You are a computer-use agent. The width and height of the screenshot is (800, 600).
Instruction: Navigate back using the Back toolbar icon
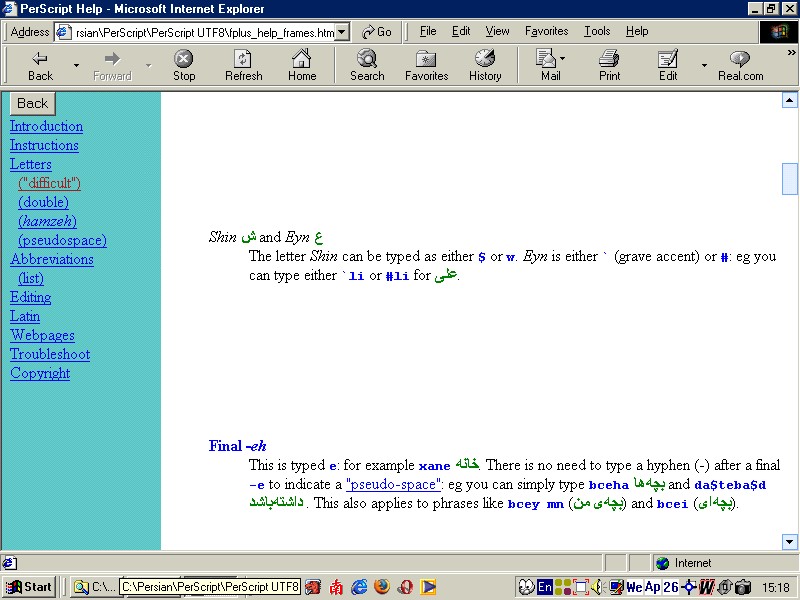pyautogui.click(x=40, y=65)
